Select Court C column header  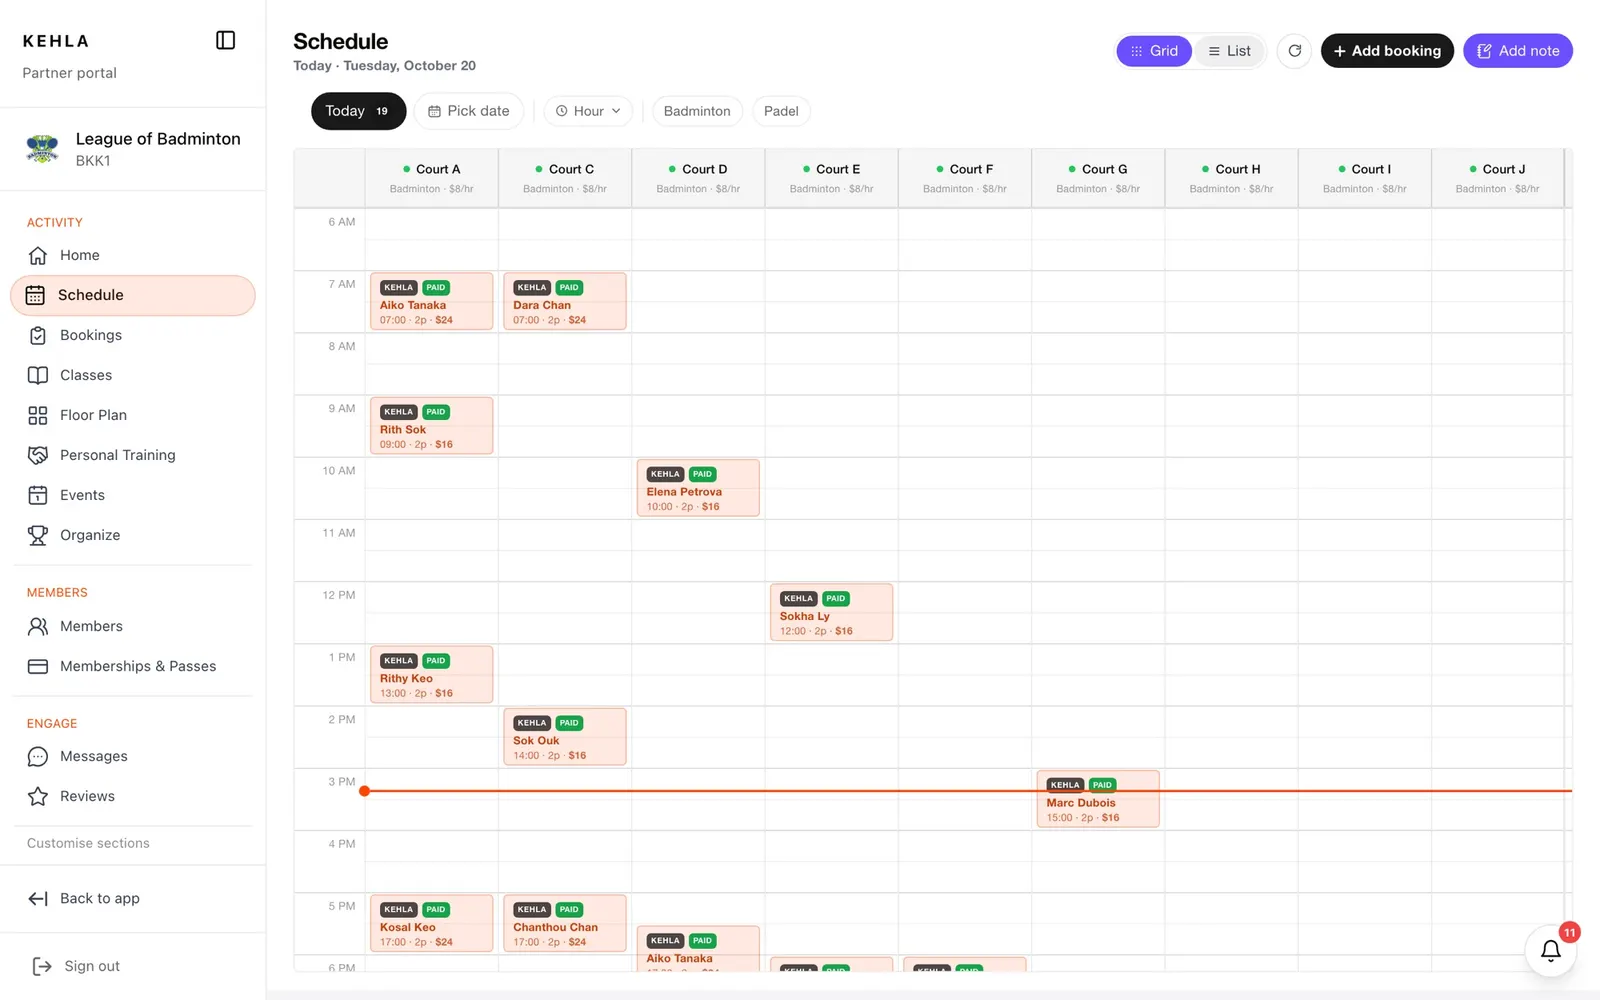(x=565, y=178)
